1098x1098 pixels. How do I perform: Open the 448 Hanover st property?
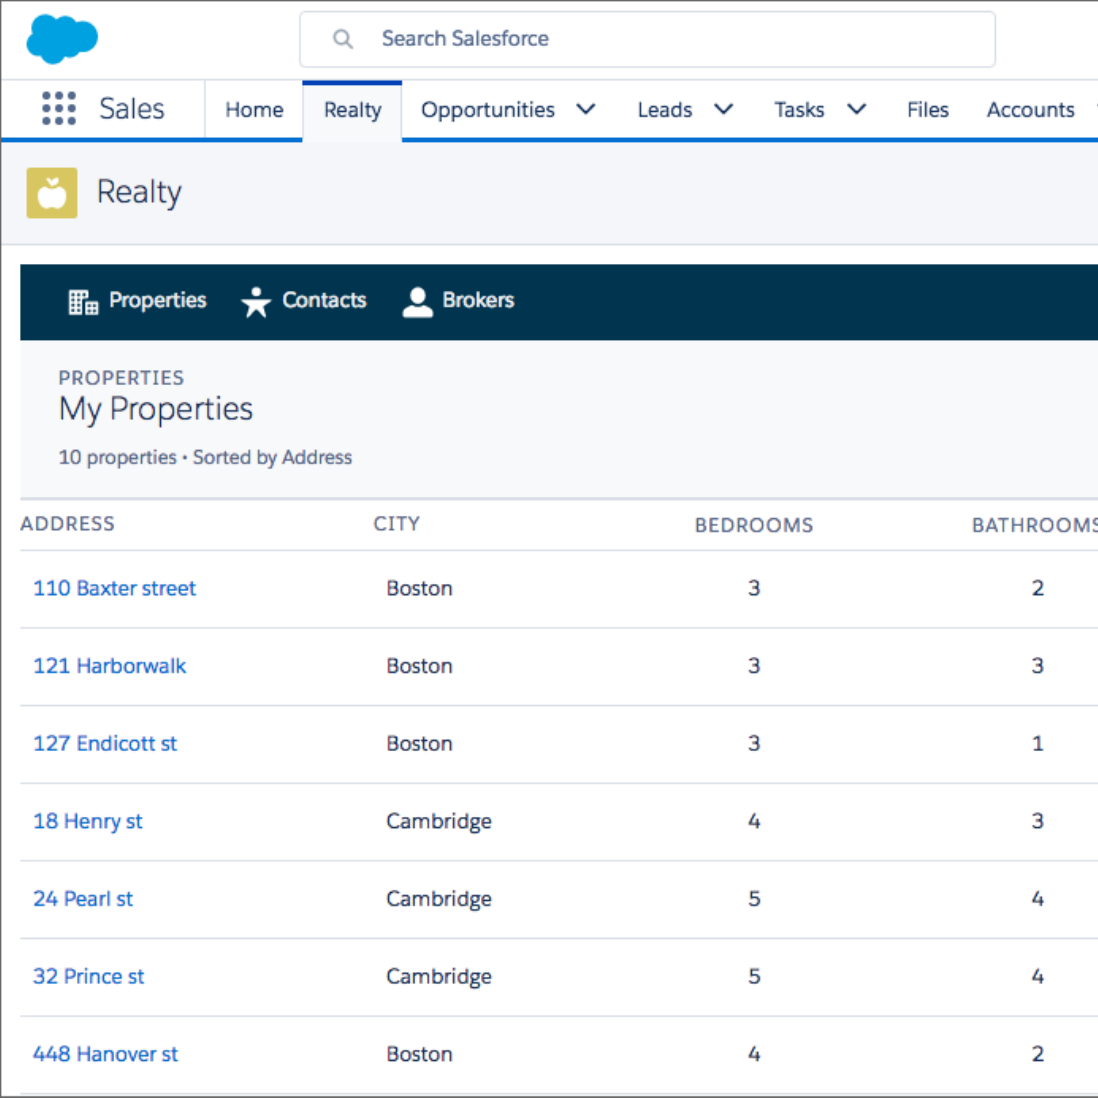pyautogui.click(x=105, y=1053)
